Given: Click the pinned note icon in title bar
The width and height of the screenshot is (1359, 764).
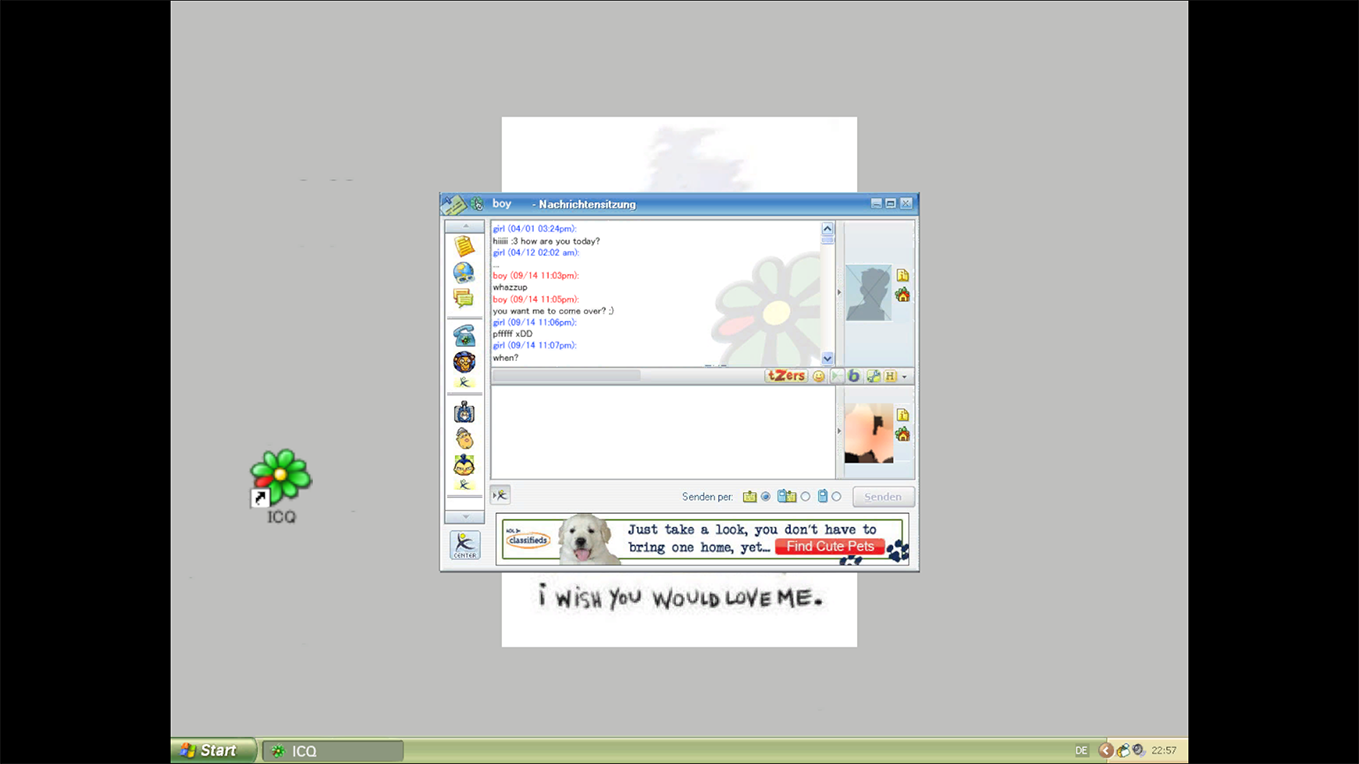Looking at the screenshot, I should (x=454, y=204).
